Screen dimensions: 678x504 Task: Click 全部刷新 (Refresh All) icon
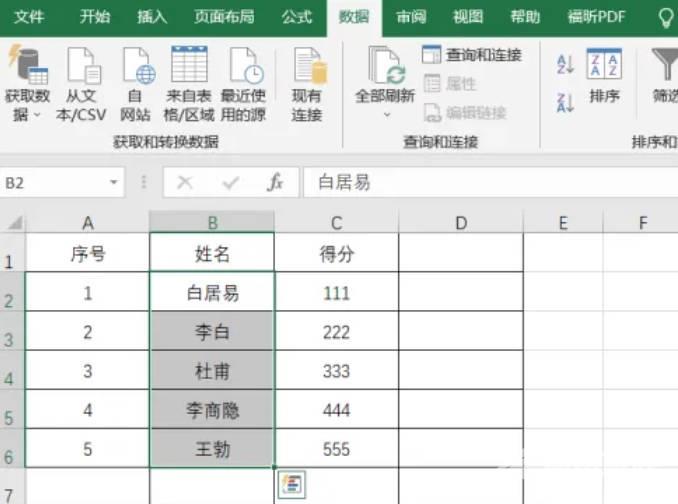[385, 66]
